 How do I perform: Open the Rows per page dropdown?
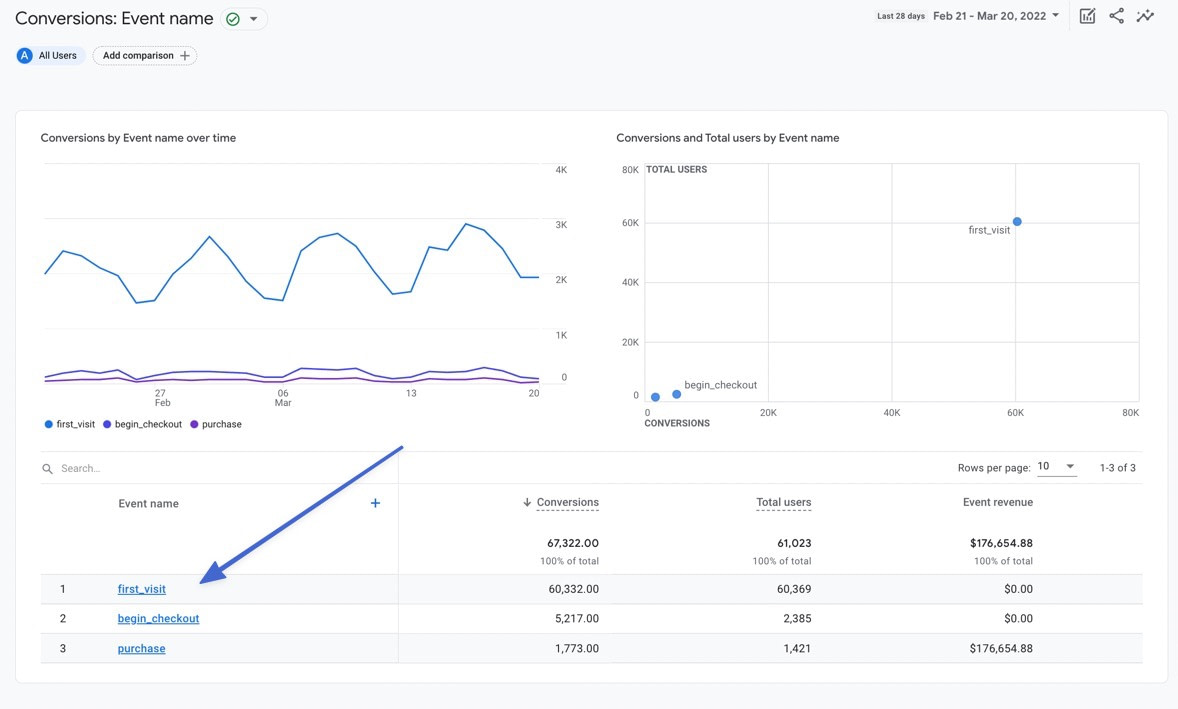[1055, 466]
